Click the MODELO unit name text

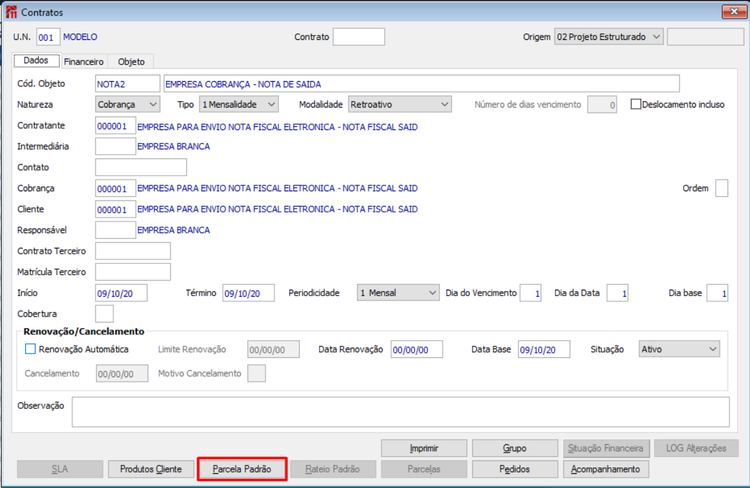(80, 37)
